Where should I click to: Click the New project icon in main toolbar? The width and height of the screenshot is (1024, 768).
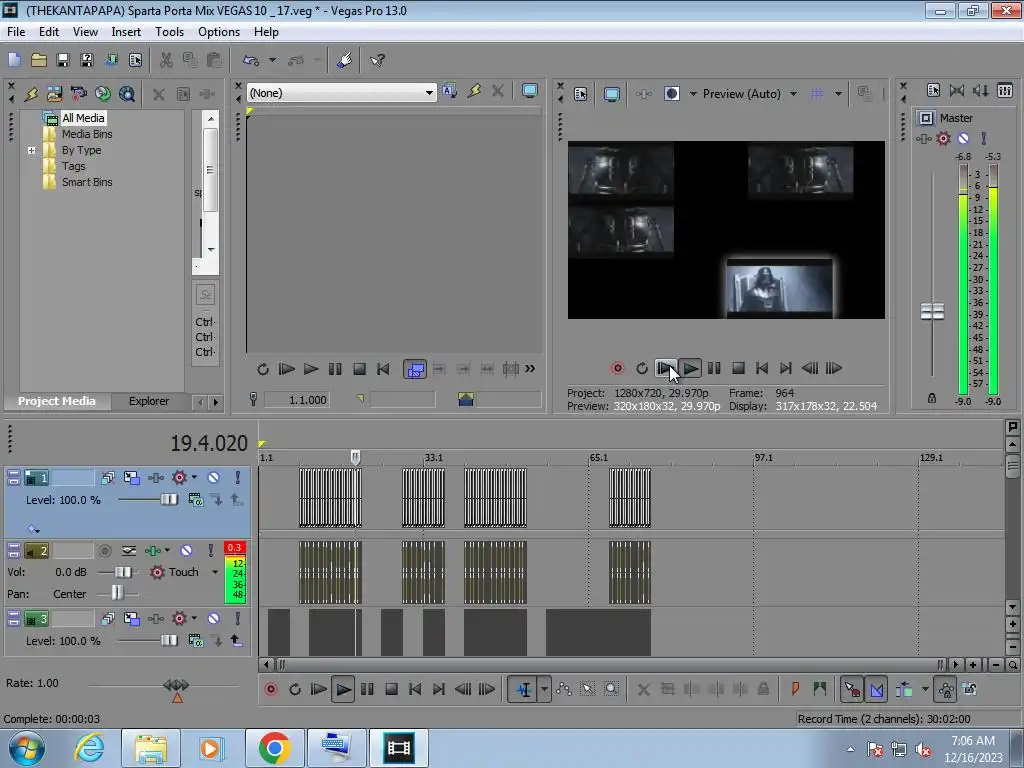tap(14, 60)
